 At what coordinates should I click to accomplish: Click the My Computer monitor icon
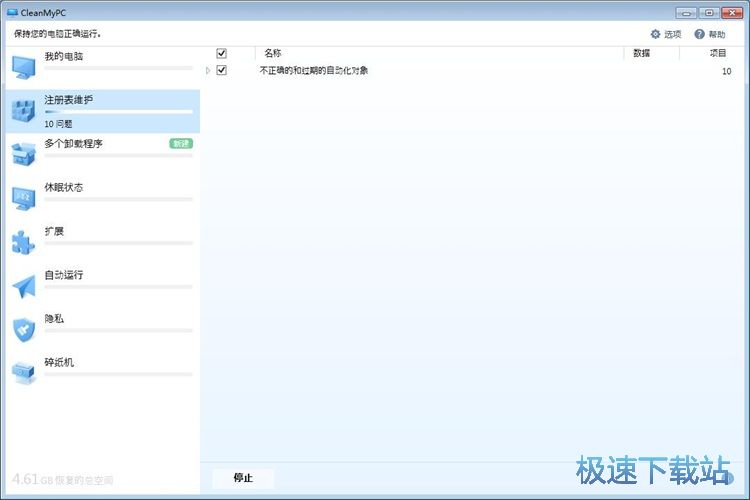pyautogui.click(x=24, y=67)
